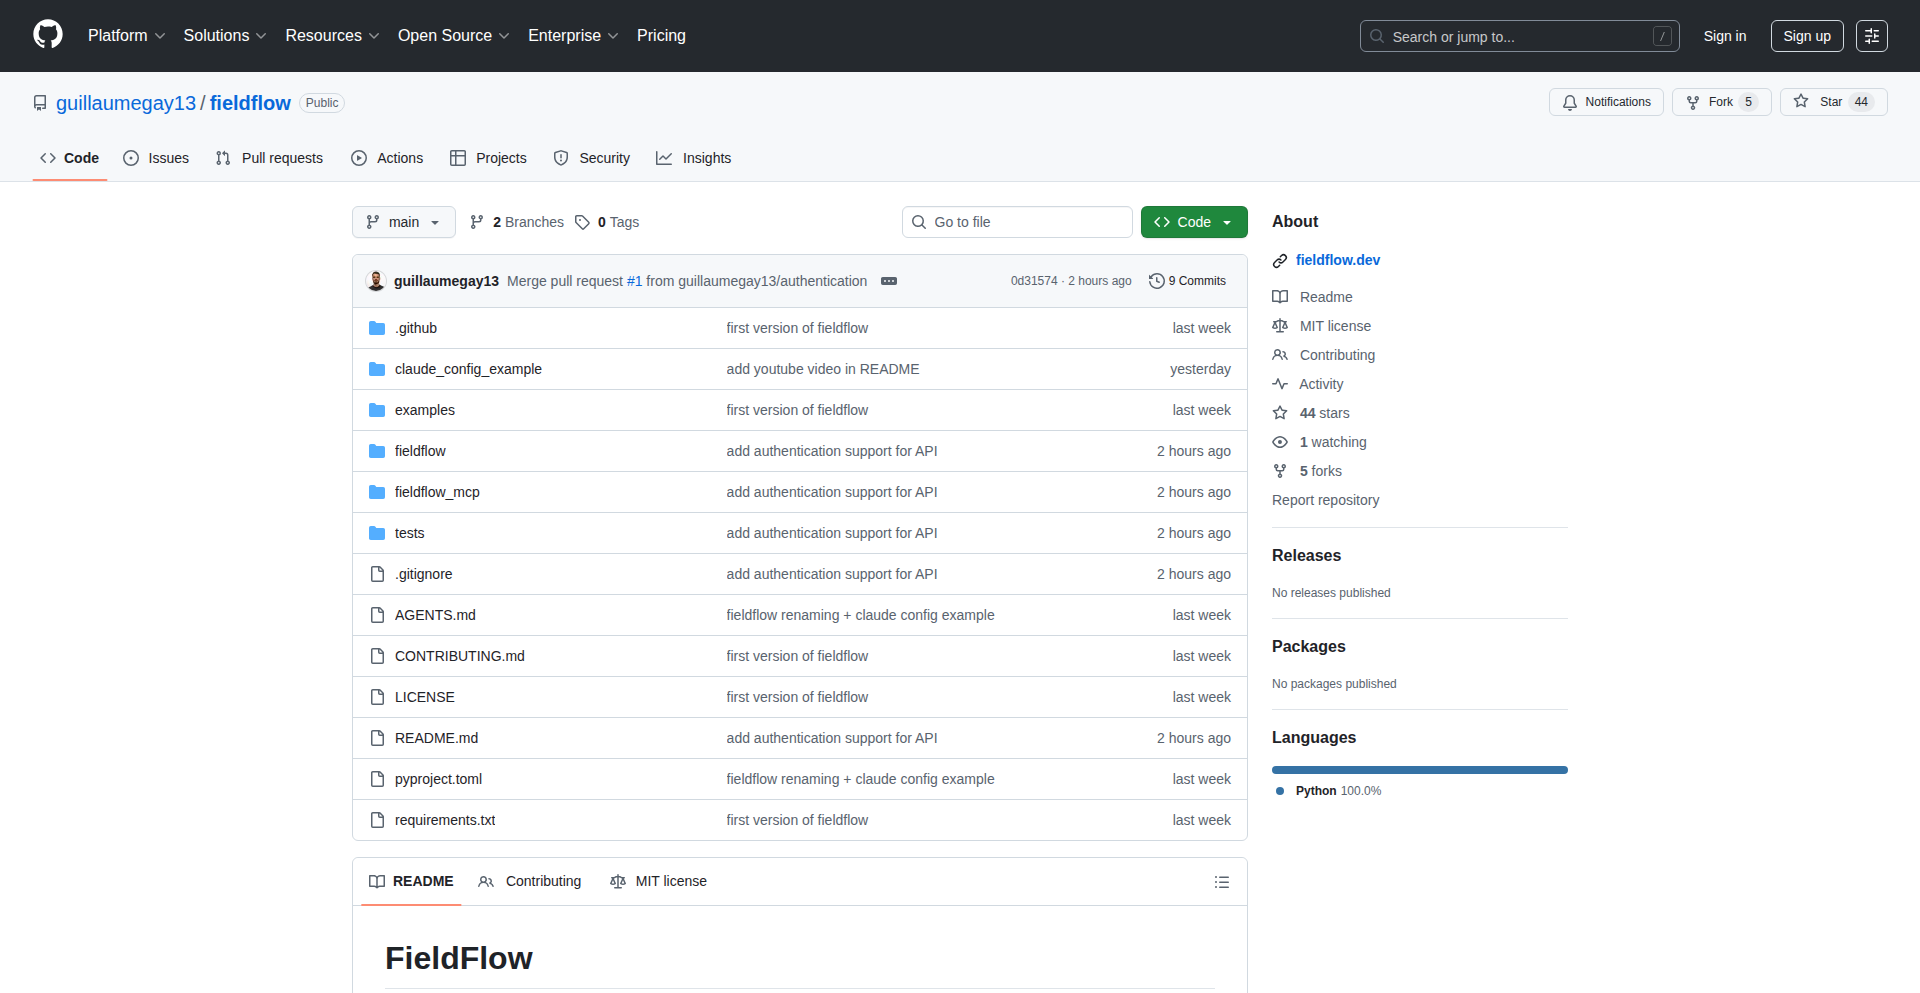Select the MIT license tab below file list
Viewport: 1920px width, 993px height.
[658, 881]
